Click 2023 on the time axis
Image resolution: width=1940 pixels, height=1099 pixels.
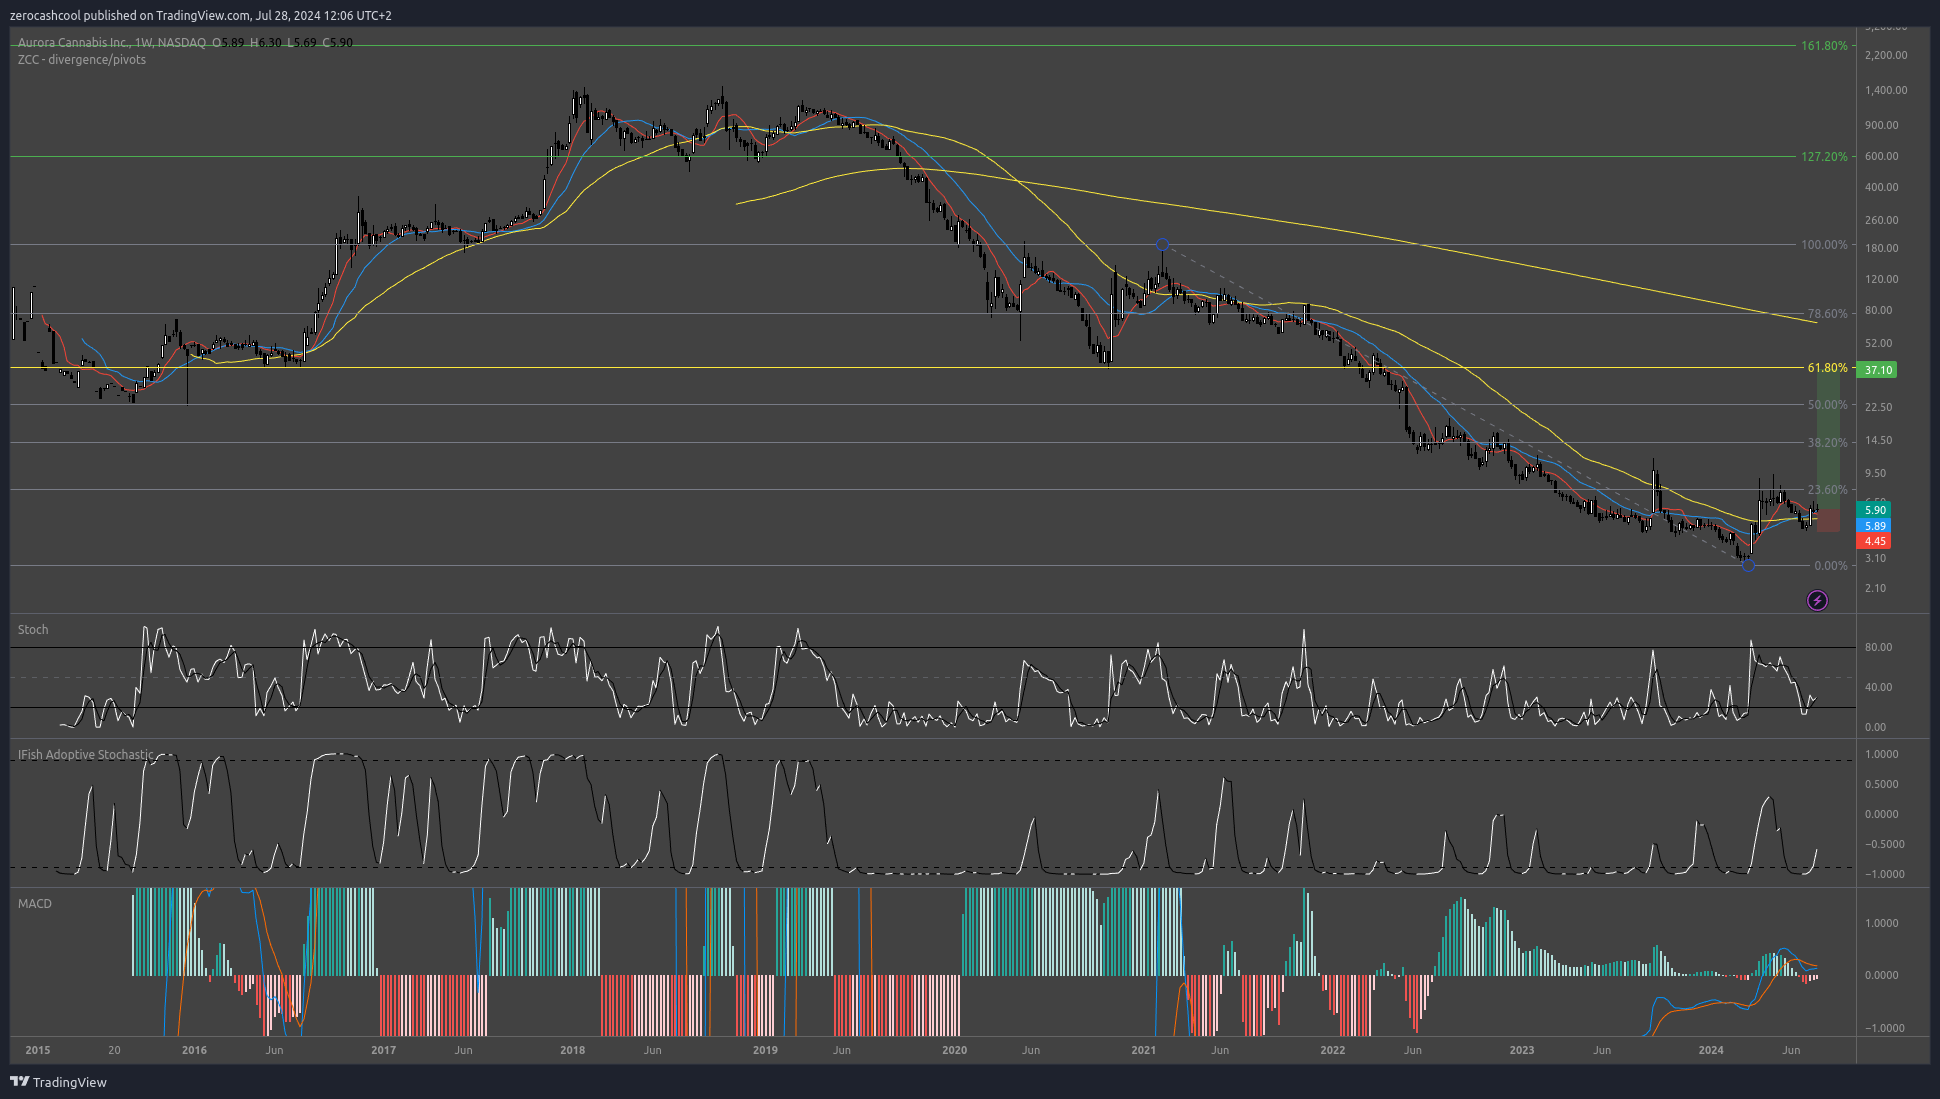1522,1050
